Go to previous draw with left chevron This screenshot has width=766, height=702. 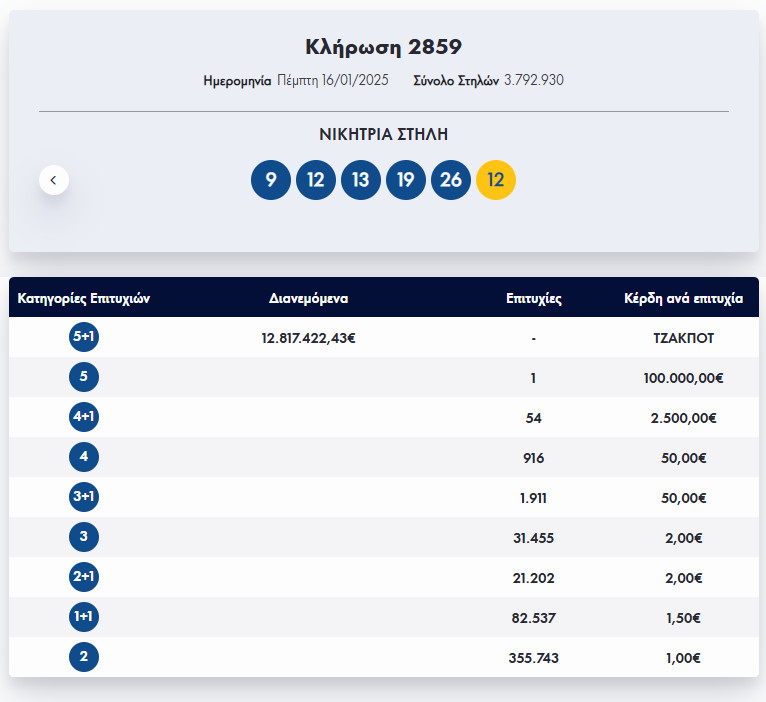[x=54, y=180]
